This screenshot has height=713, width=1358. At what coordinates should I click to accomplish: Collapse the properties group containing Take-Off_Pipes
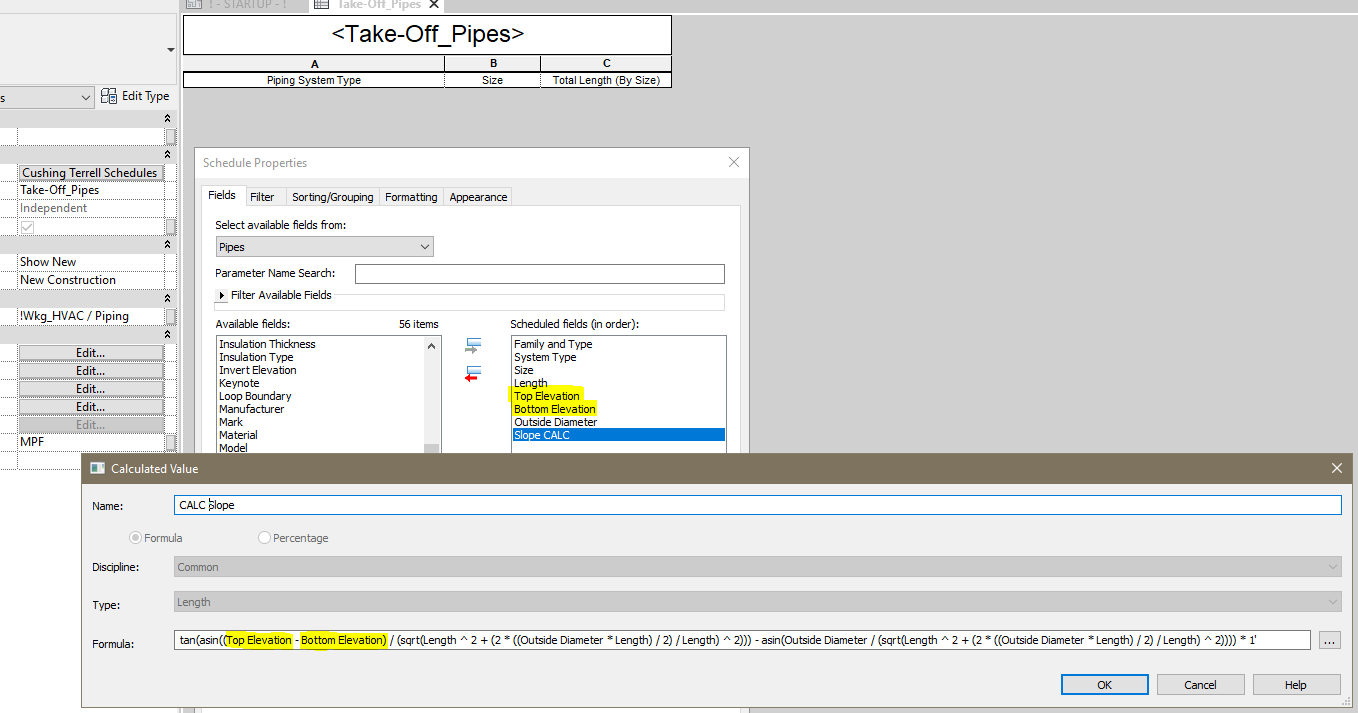167,155
